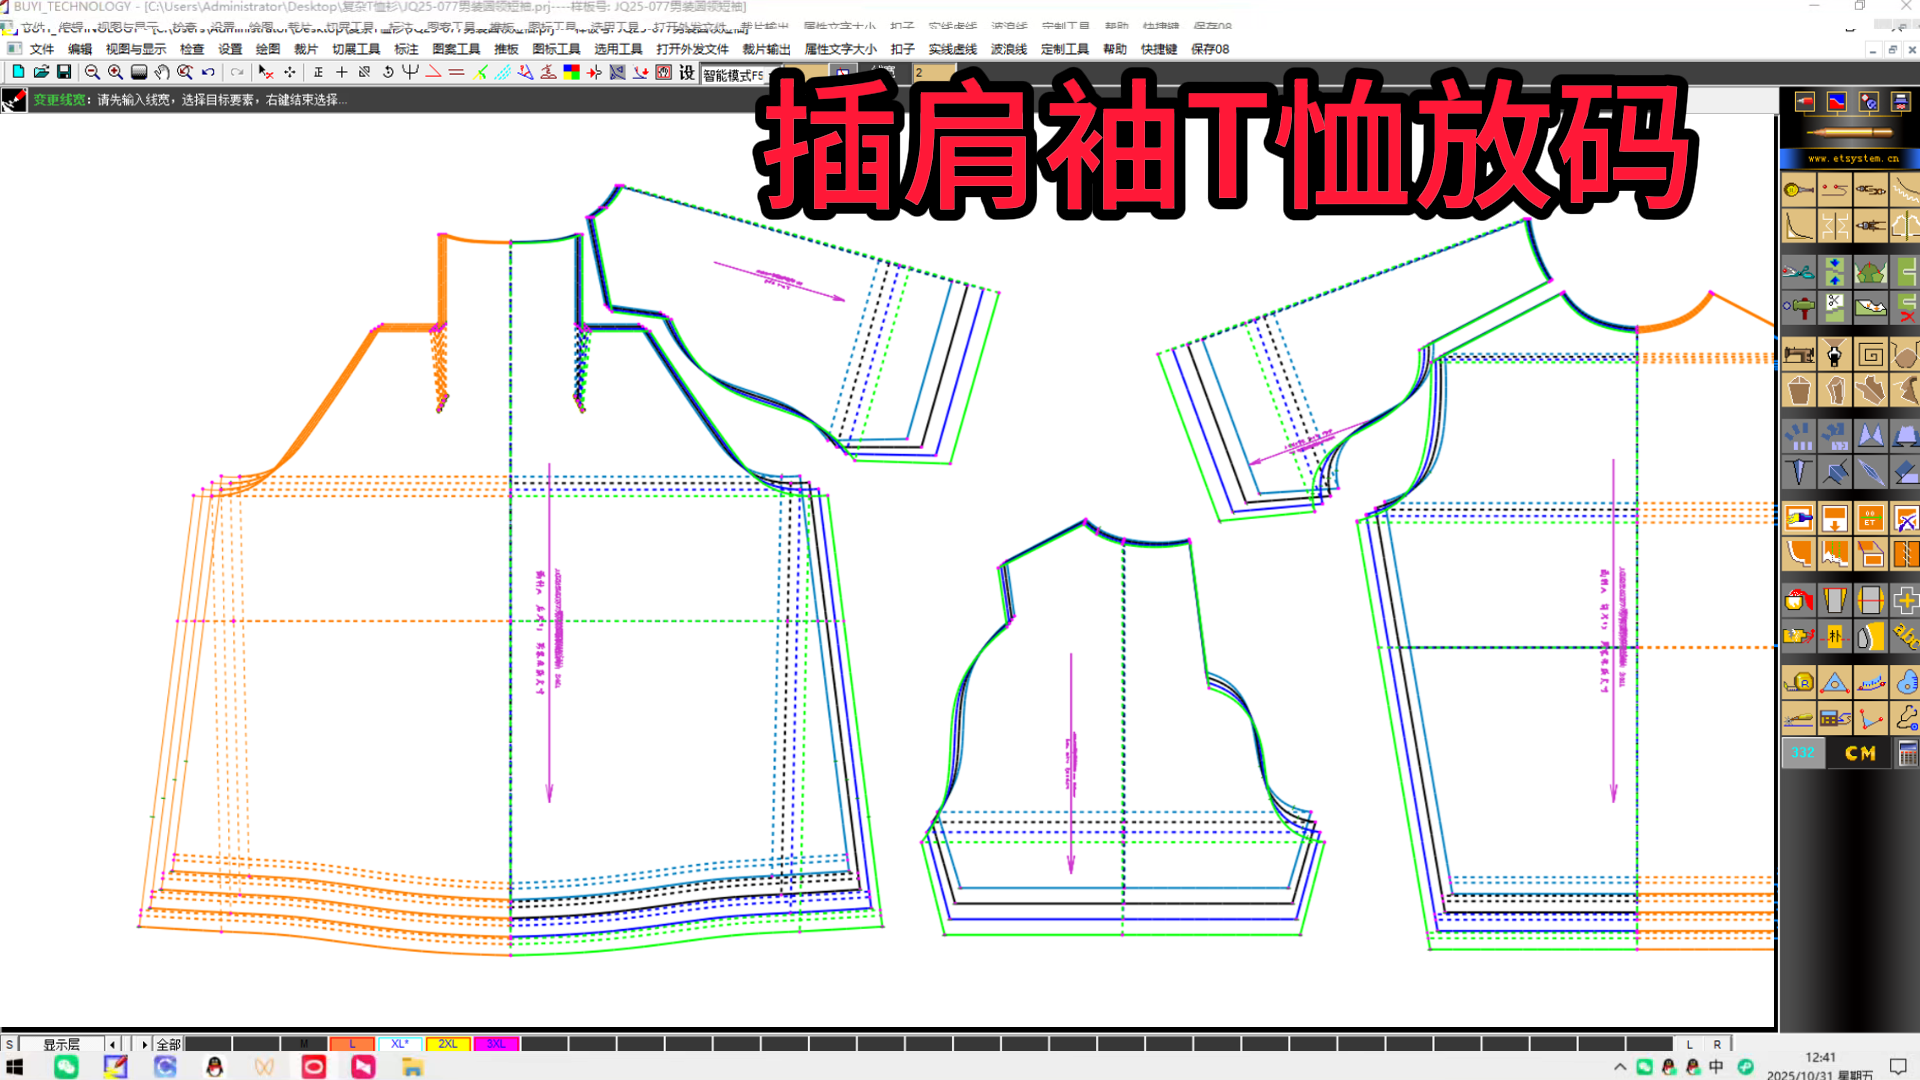Click the right arrow beside 显示层 bar
The image size is (1920, 1080).
(x=144, y=1043)
